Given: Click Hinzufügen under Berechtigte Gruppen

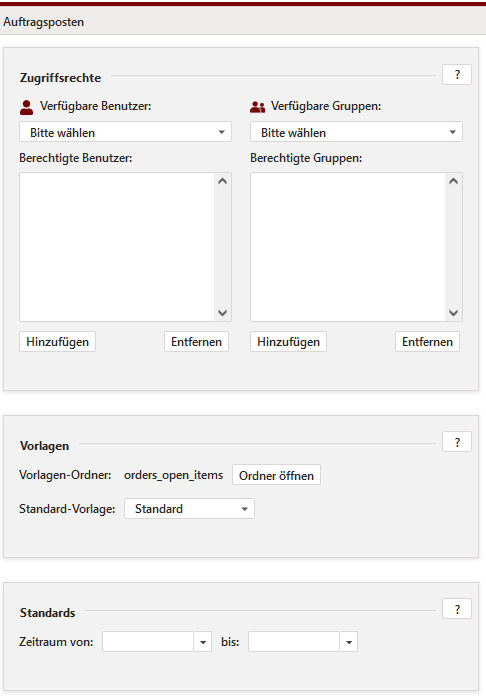Looking at the screenshot, I should click(288, 342).
